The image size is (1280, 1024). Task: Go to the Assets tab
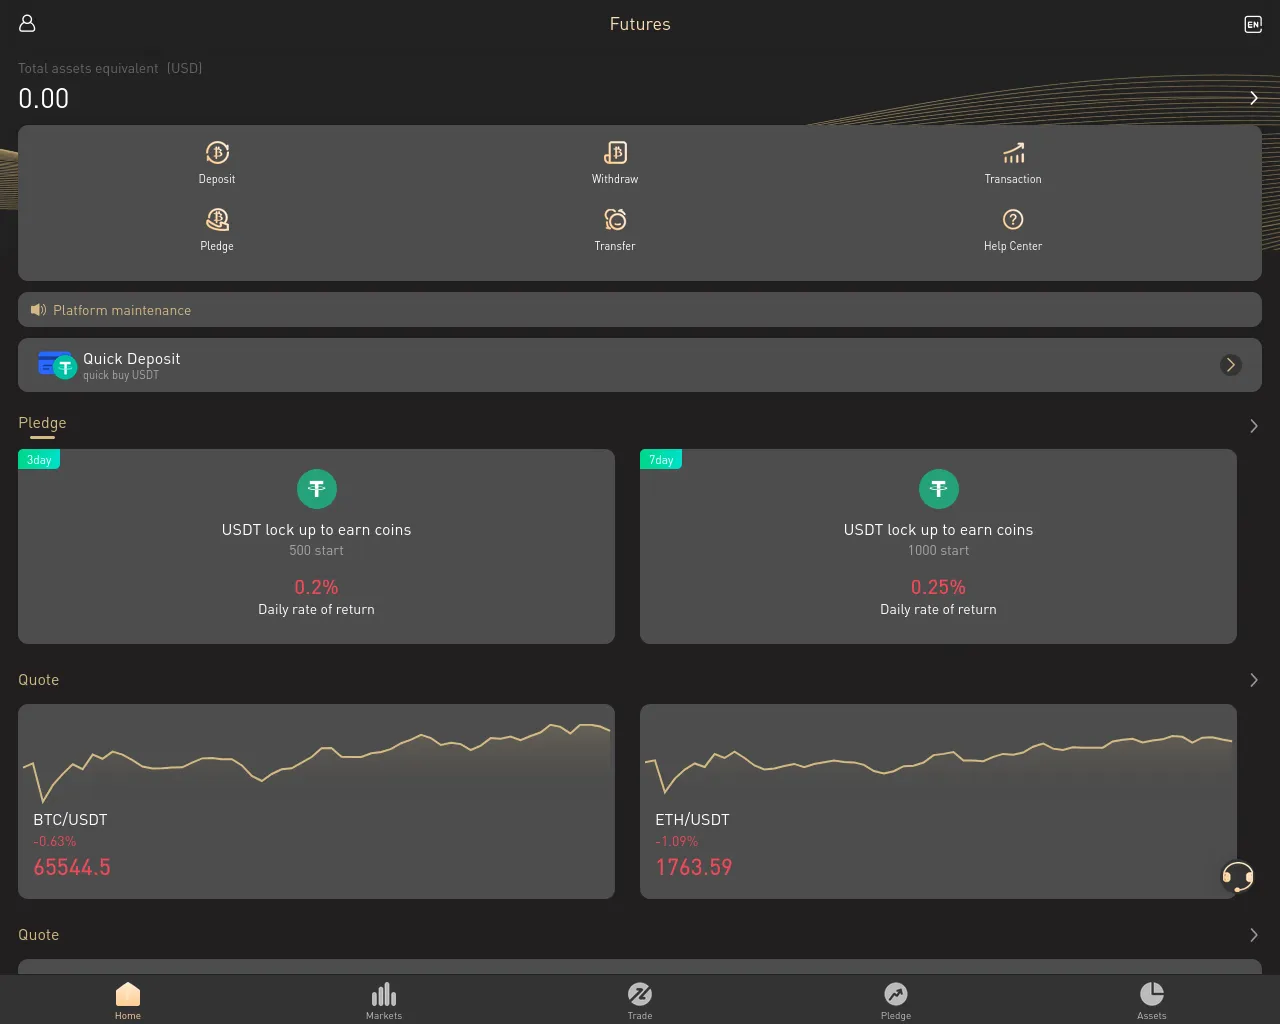(1152, 1000)
